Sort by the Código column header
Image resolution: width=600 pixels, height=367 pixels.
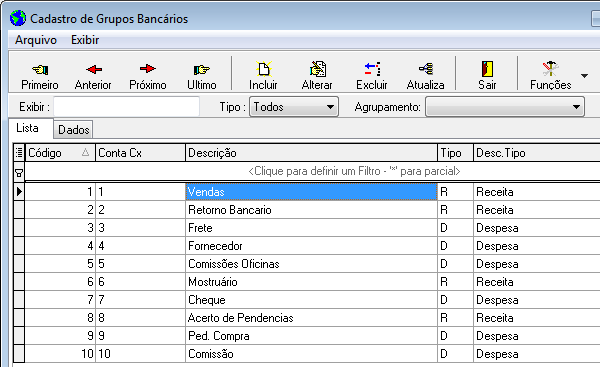tap(60, 153)
